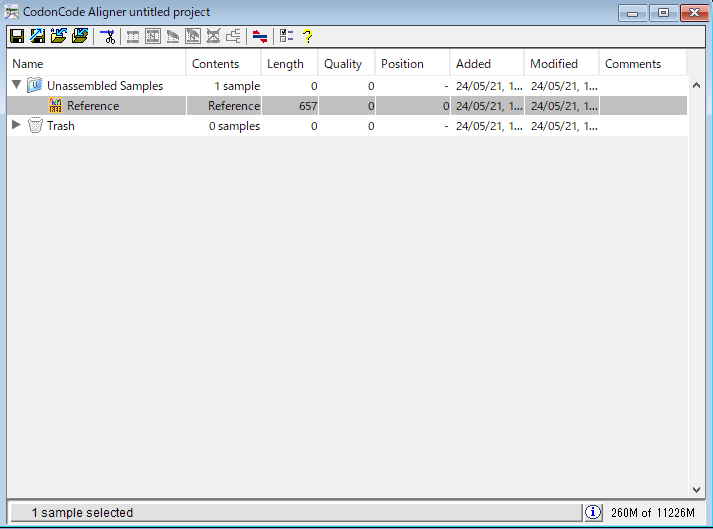Click the Reverse complement arrows icon

(260, 37)
